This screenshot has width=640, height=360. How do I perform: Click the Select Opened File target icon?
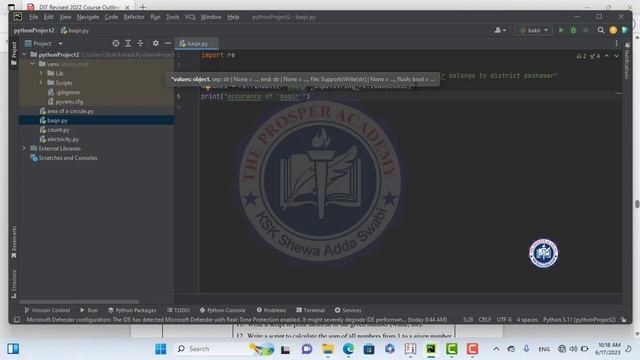(x=116, y=43)
